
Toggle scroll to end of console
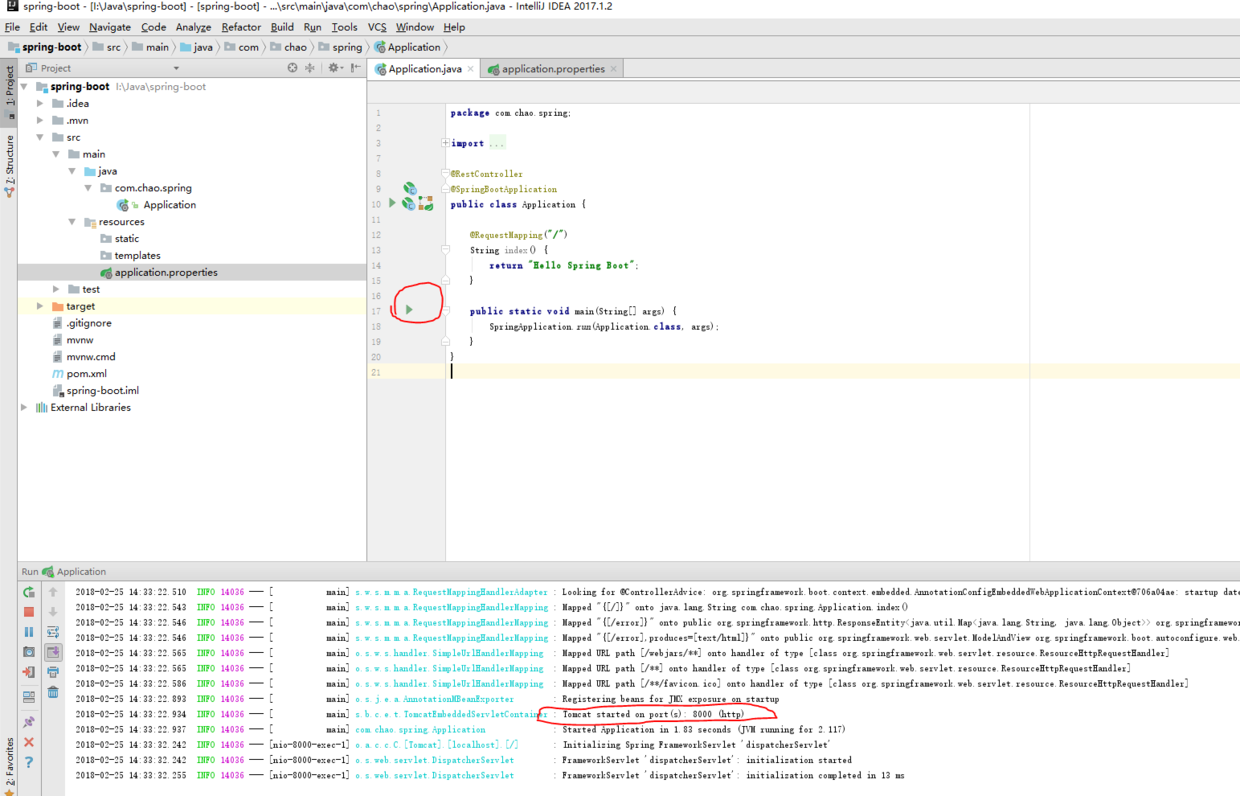(x=53, y=652)
